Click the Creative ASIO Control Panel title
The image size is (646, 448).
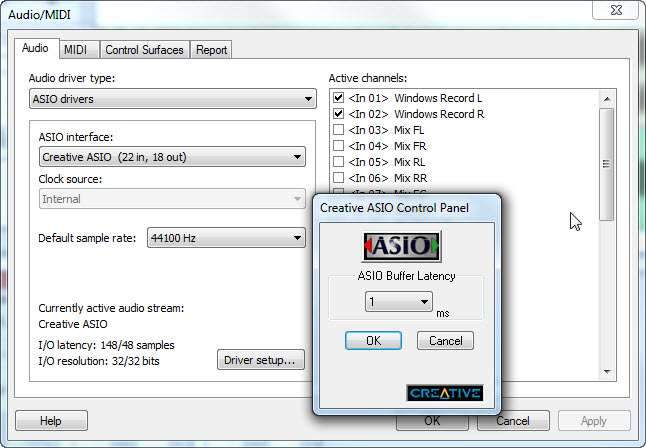394,208
